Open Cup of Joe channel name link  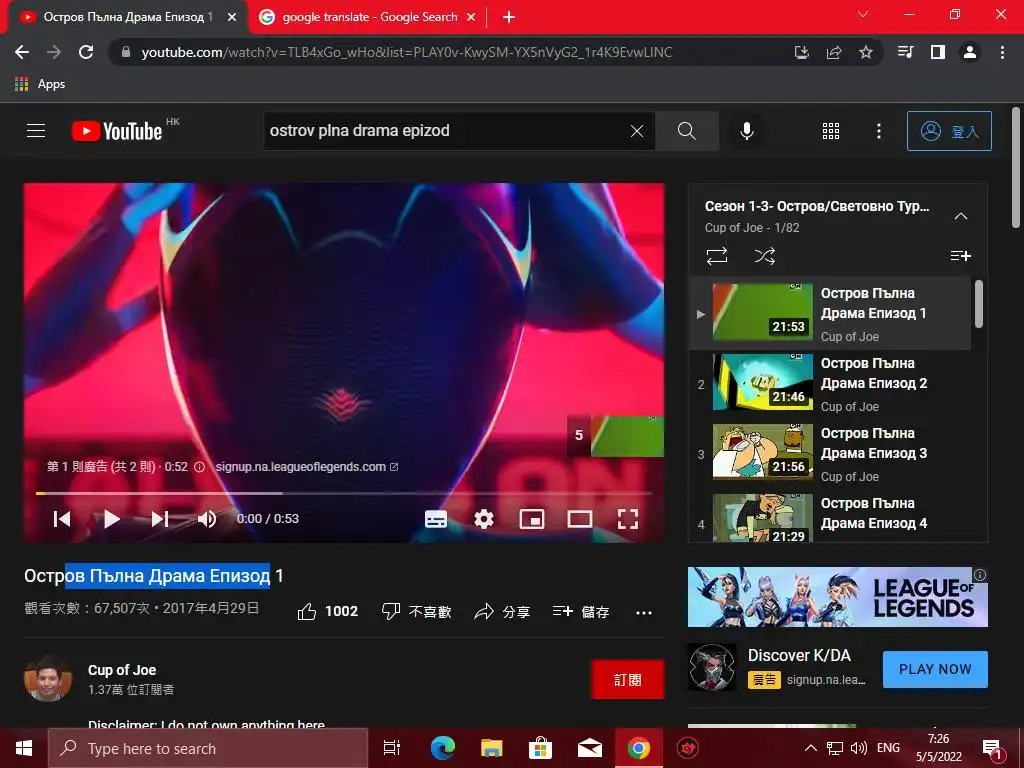tap(122, 670)
